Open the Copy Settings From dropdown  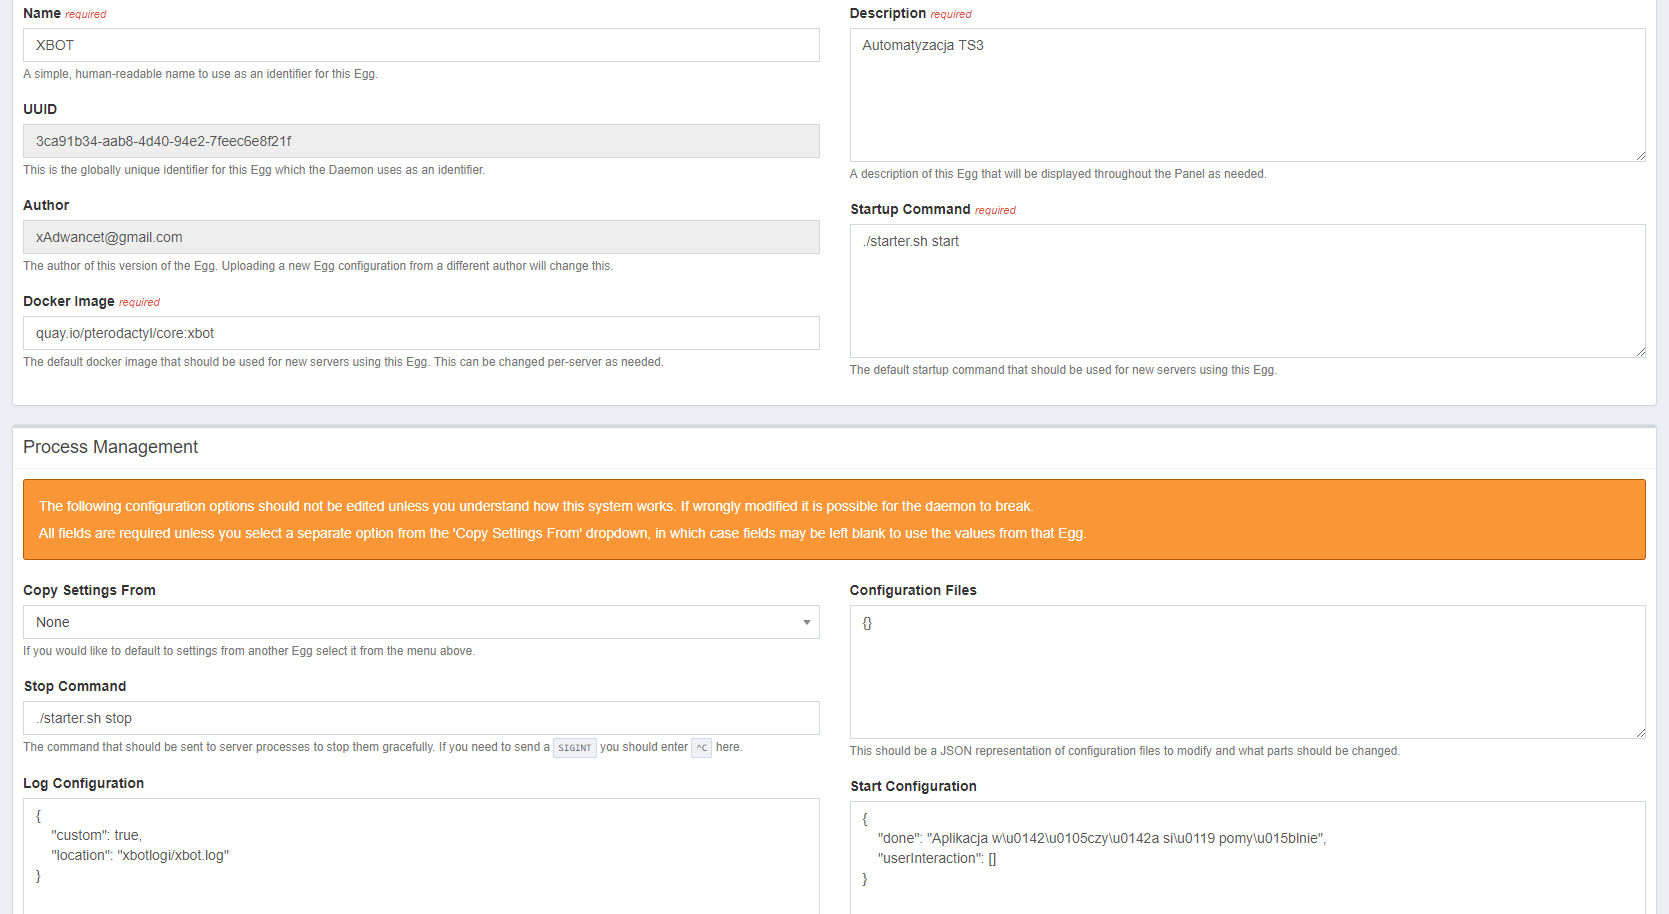pyautogui.click(x=420, y=622)
